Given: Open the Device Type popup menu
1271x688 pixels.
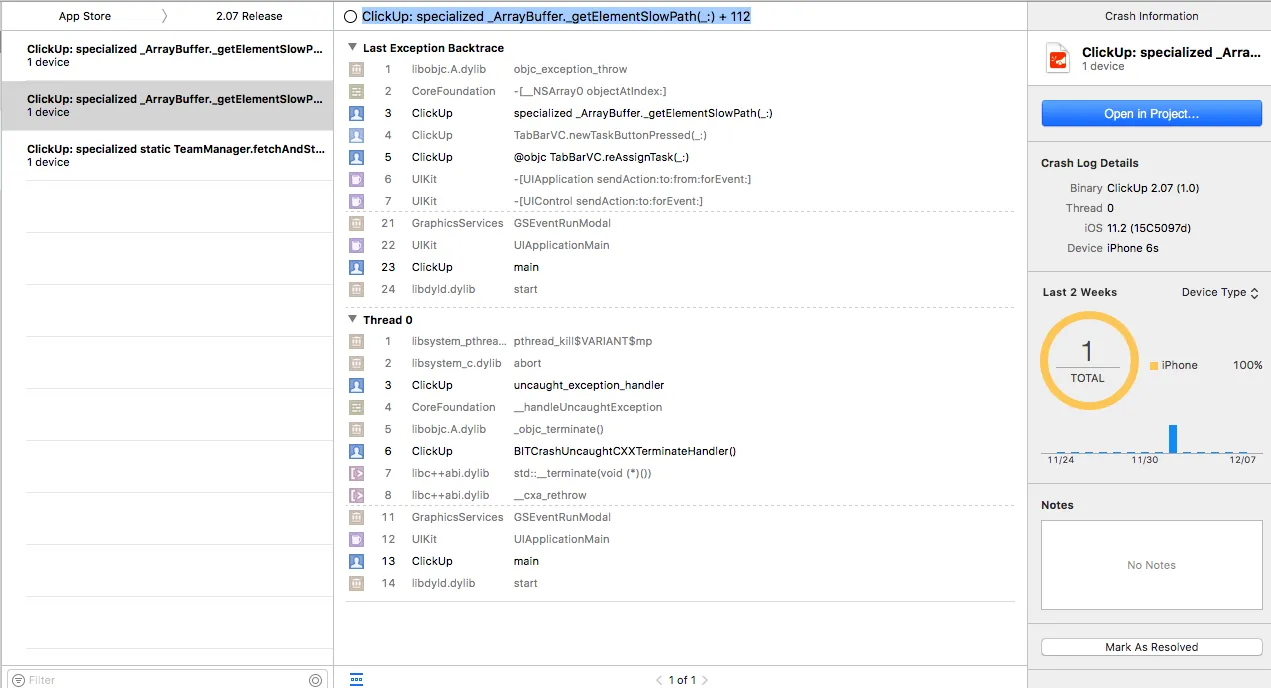Looking at the screenshot, I should point(1220,292).
